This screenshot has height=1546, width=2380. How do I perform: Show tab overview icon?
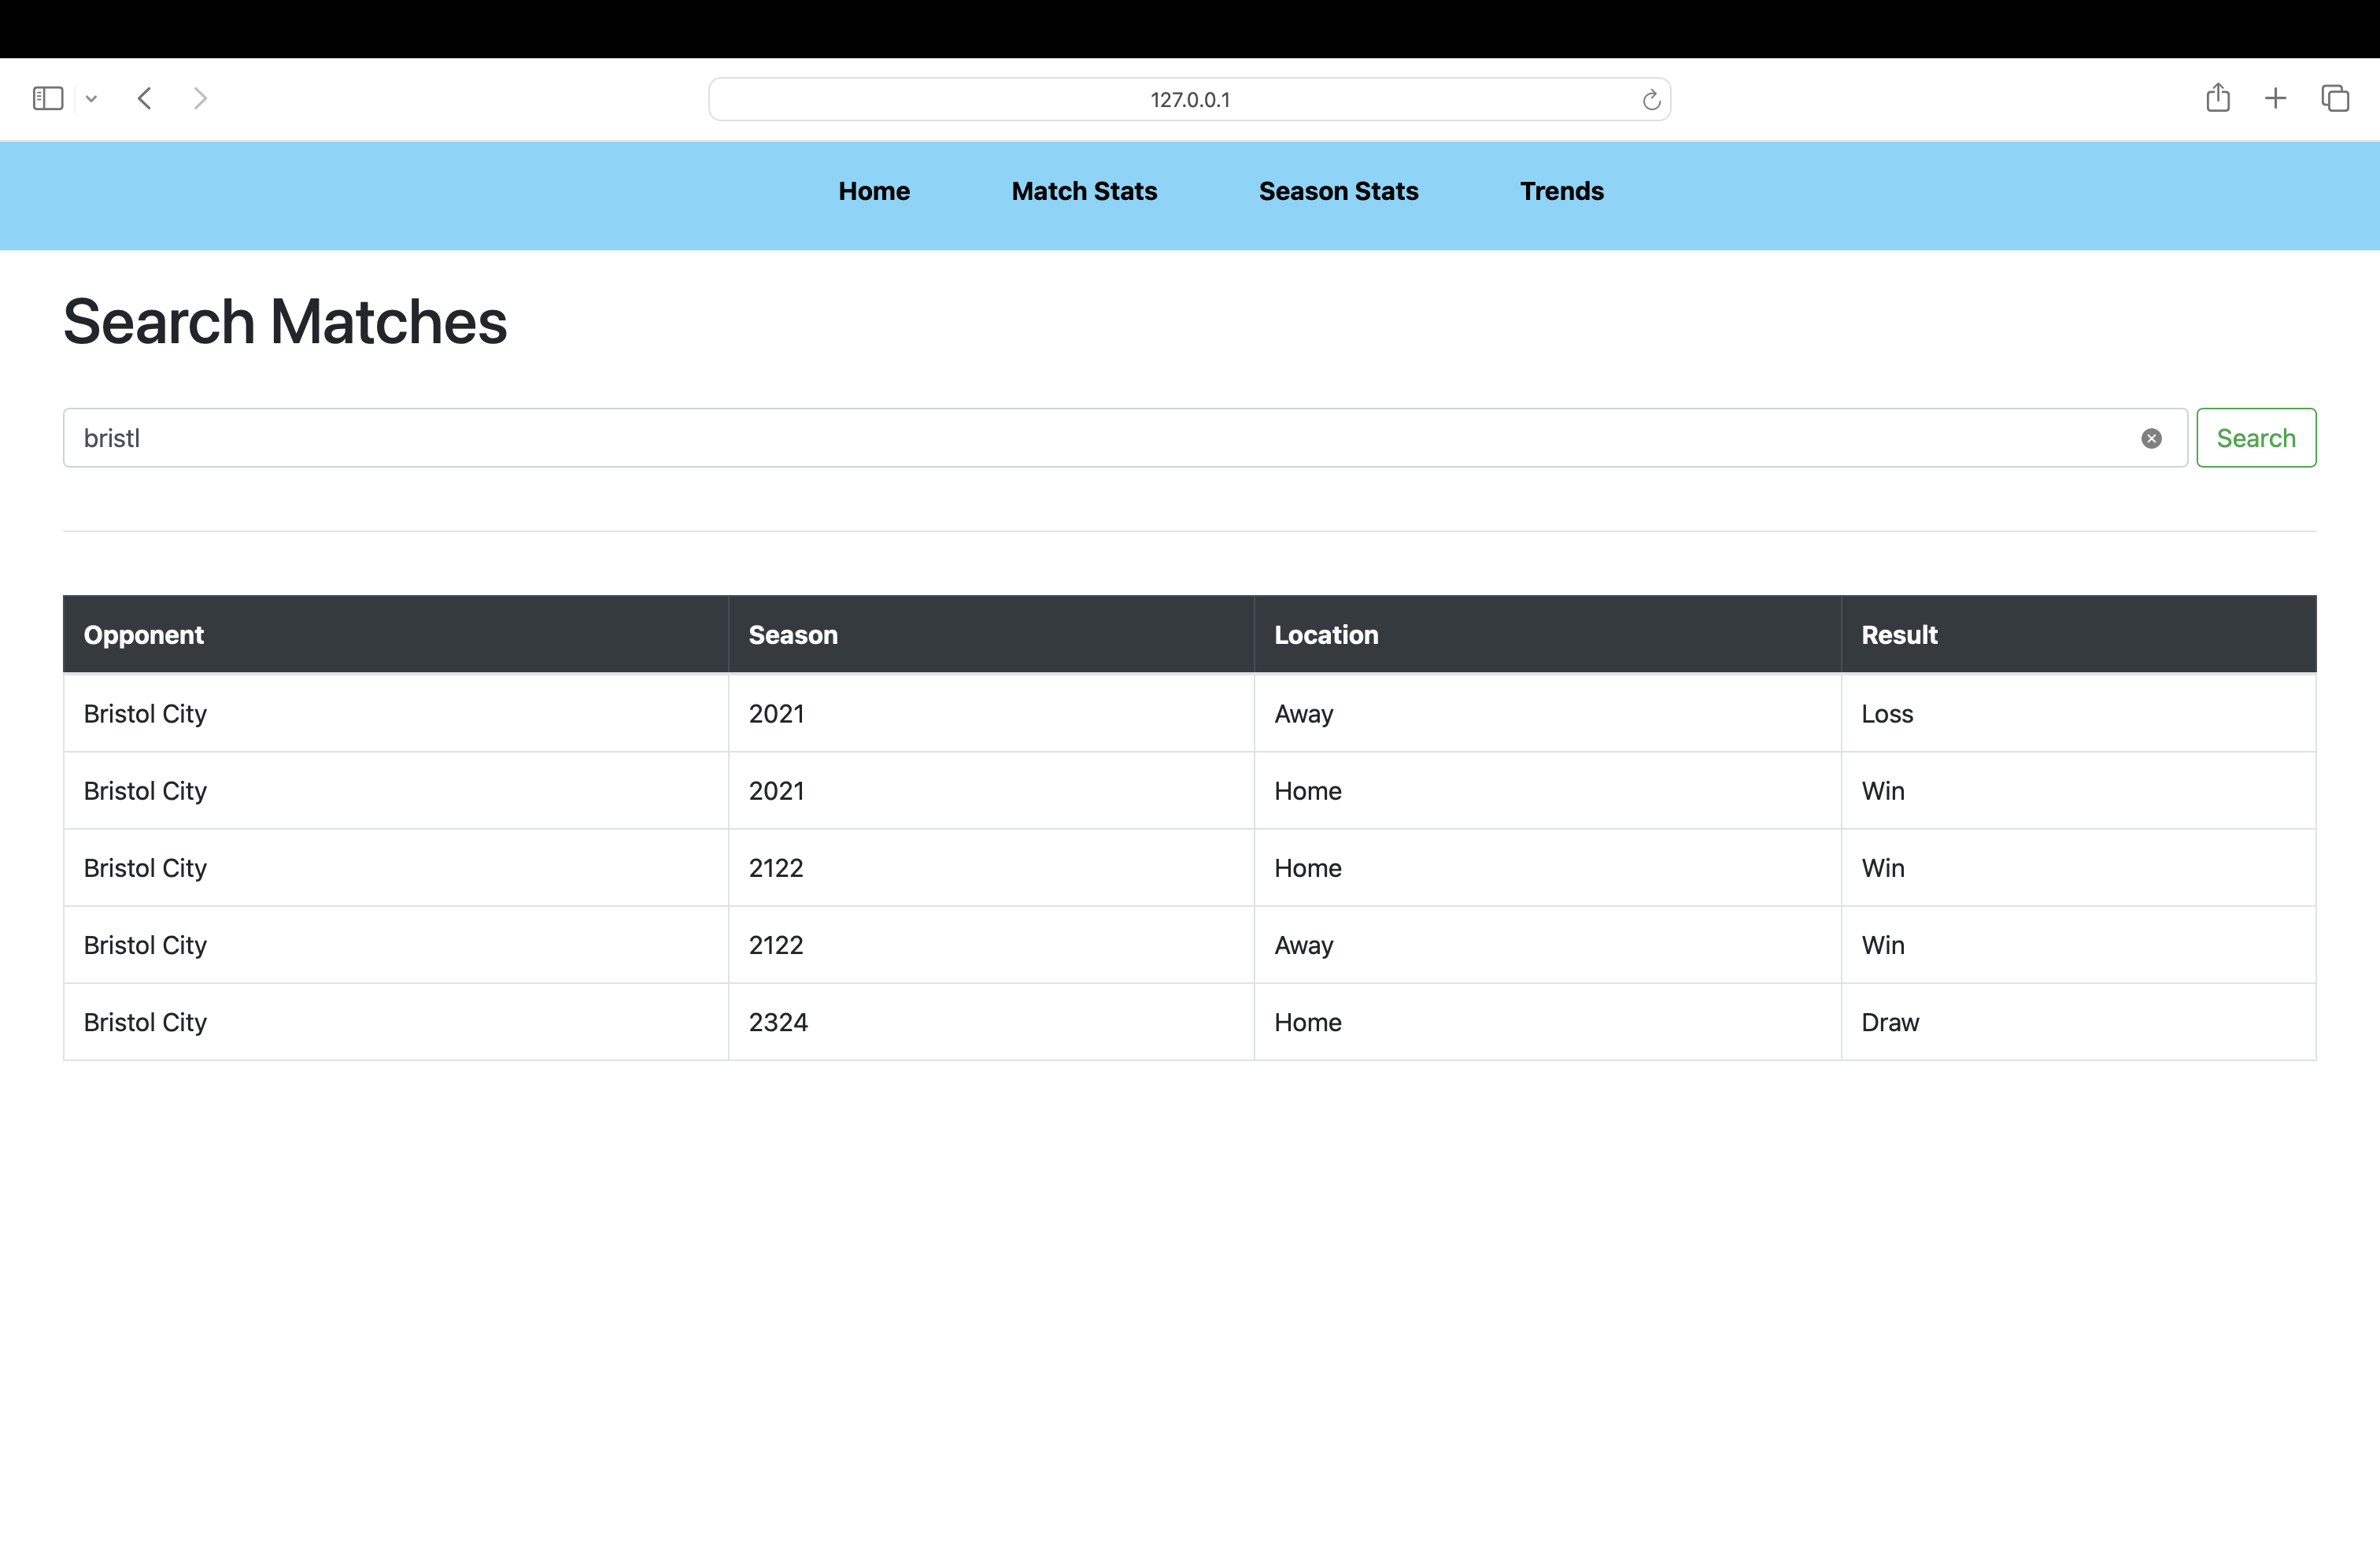click(x=2335, y=98)
